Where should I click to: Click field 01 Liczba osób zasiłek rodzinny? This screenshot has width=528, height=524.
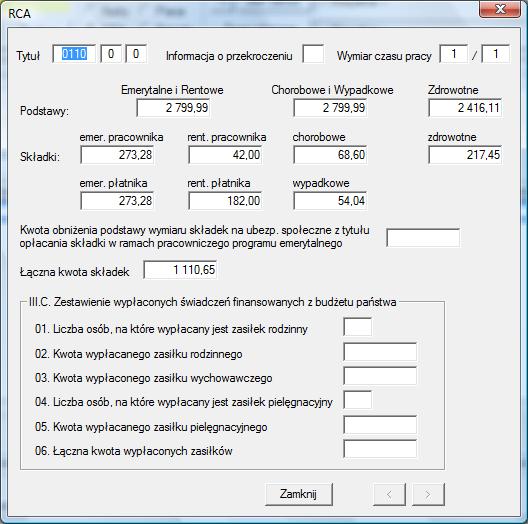[x=358, y=327]
